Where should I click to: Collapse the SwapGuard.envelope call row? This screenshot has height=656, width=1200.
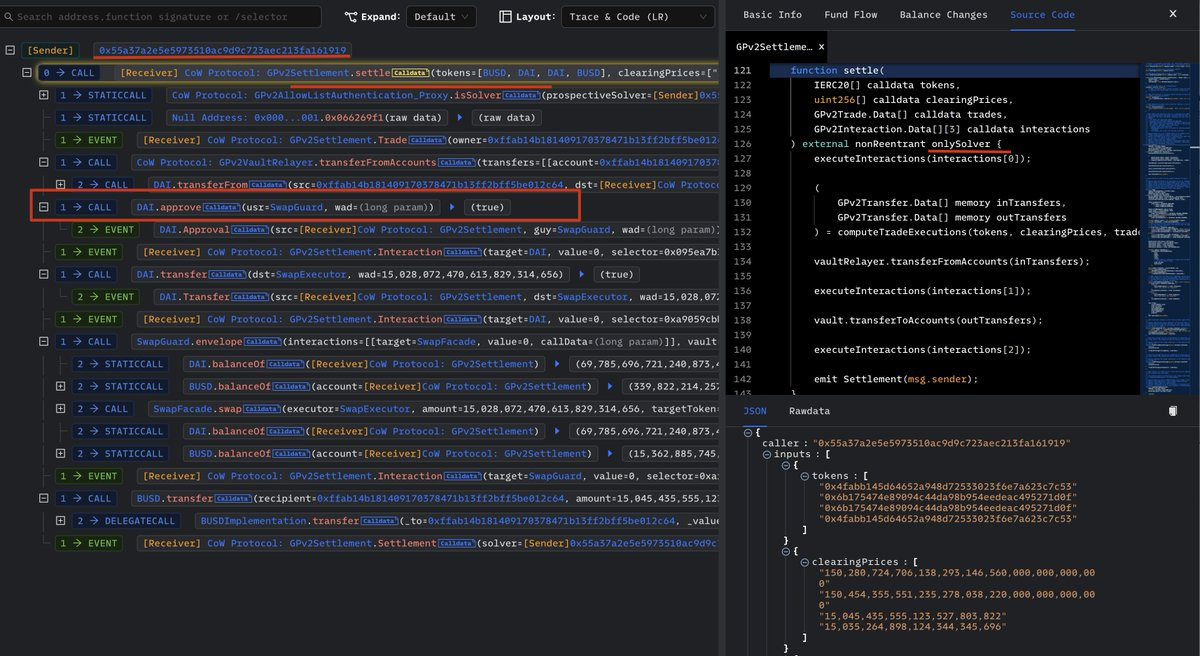tap(44, 341)
